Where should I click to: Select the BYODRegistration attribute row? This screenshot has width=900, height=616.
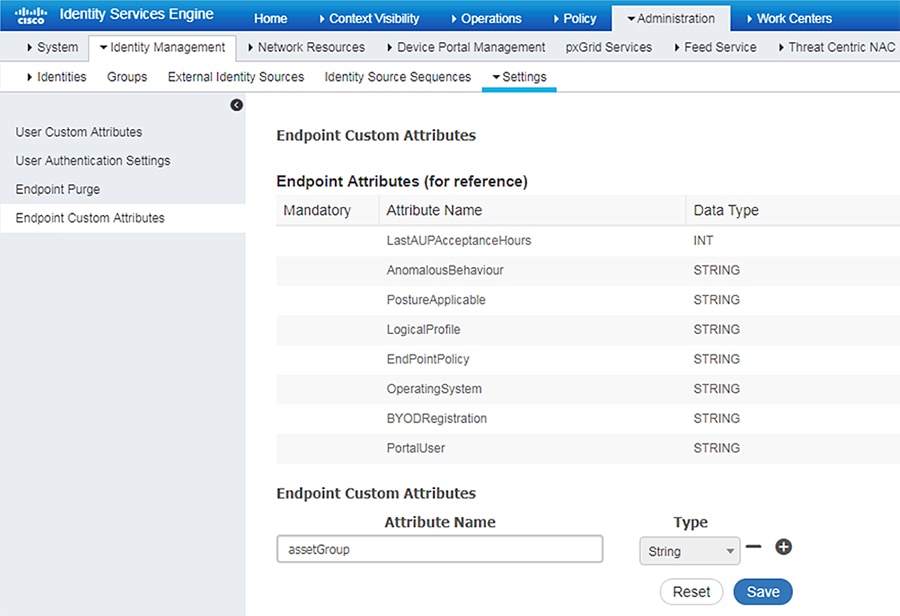coord(588,419)
